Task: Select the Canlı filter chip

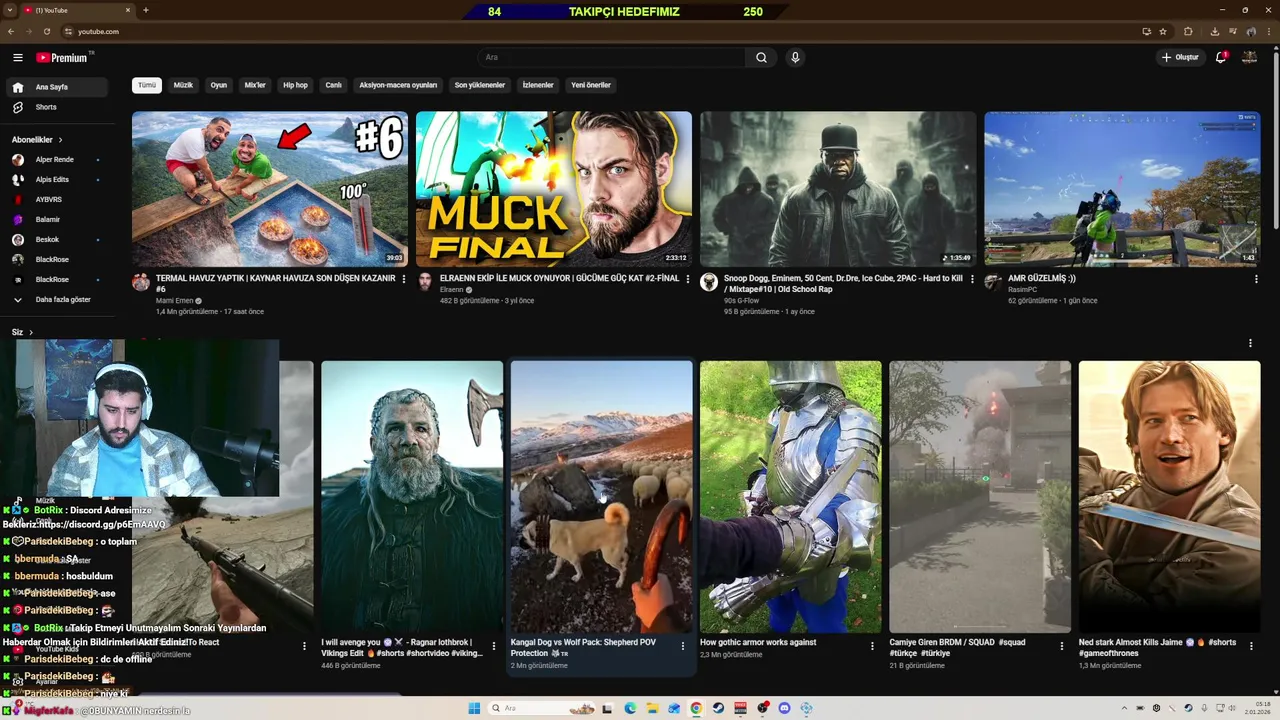Action: point(333,85)
